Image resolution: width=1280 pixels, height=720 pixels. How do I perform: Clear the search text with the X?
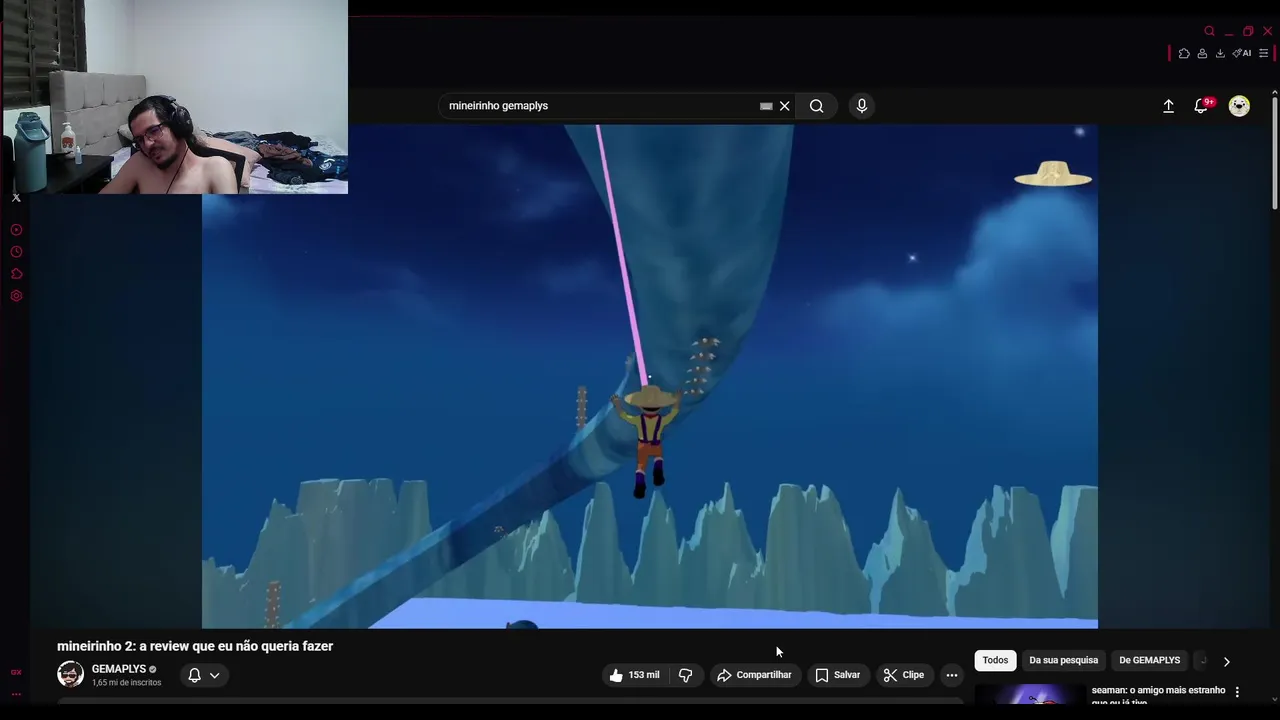point(785,106)
